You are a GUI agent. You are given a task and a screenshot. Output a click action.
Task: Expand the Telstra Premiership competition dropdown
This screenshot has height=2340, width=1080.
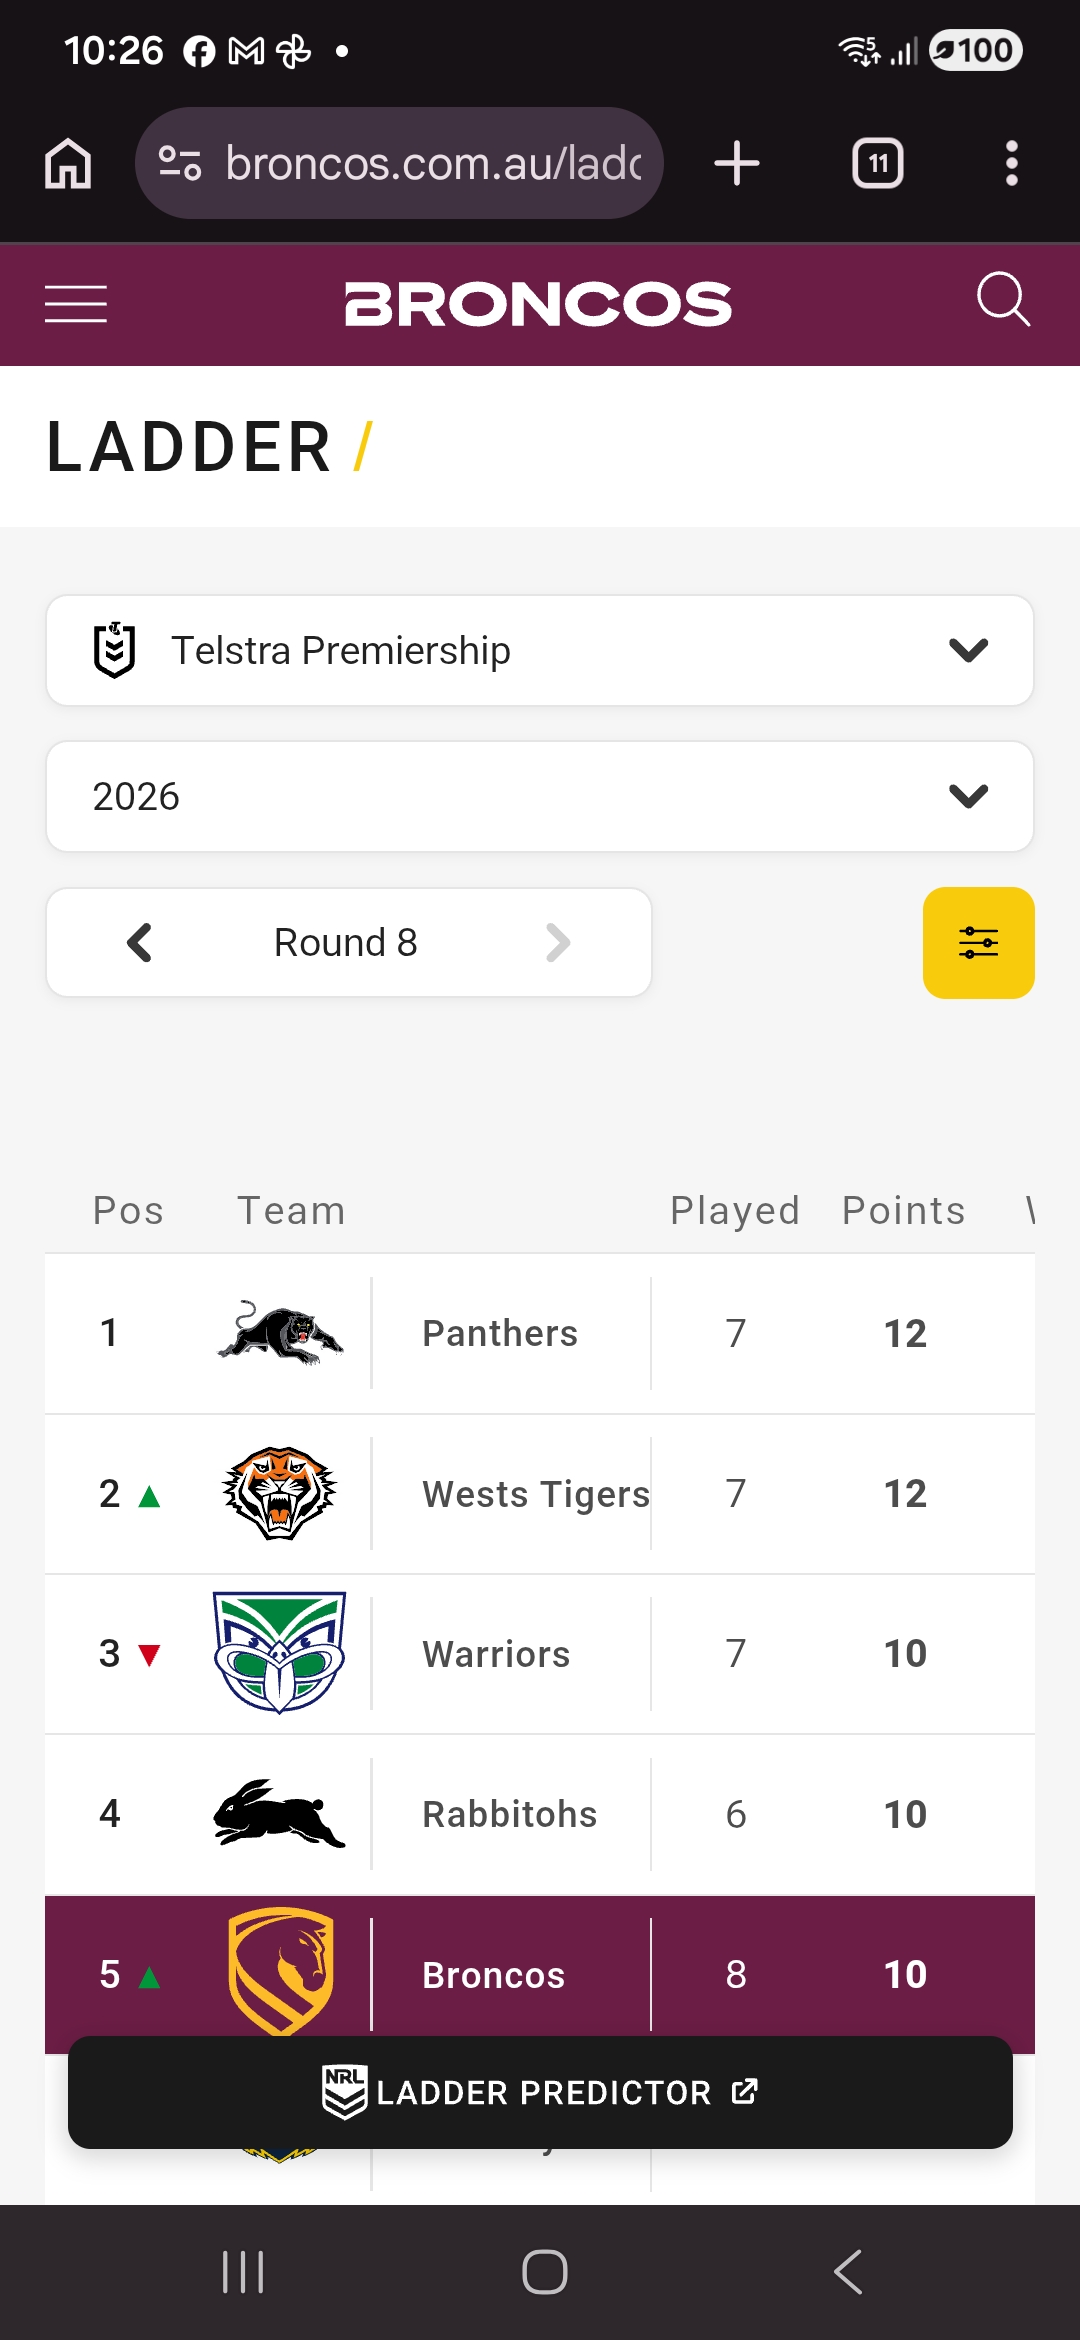pyautogui.click(x=540, y=650)
